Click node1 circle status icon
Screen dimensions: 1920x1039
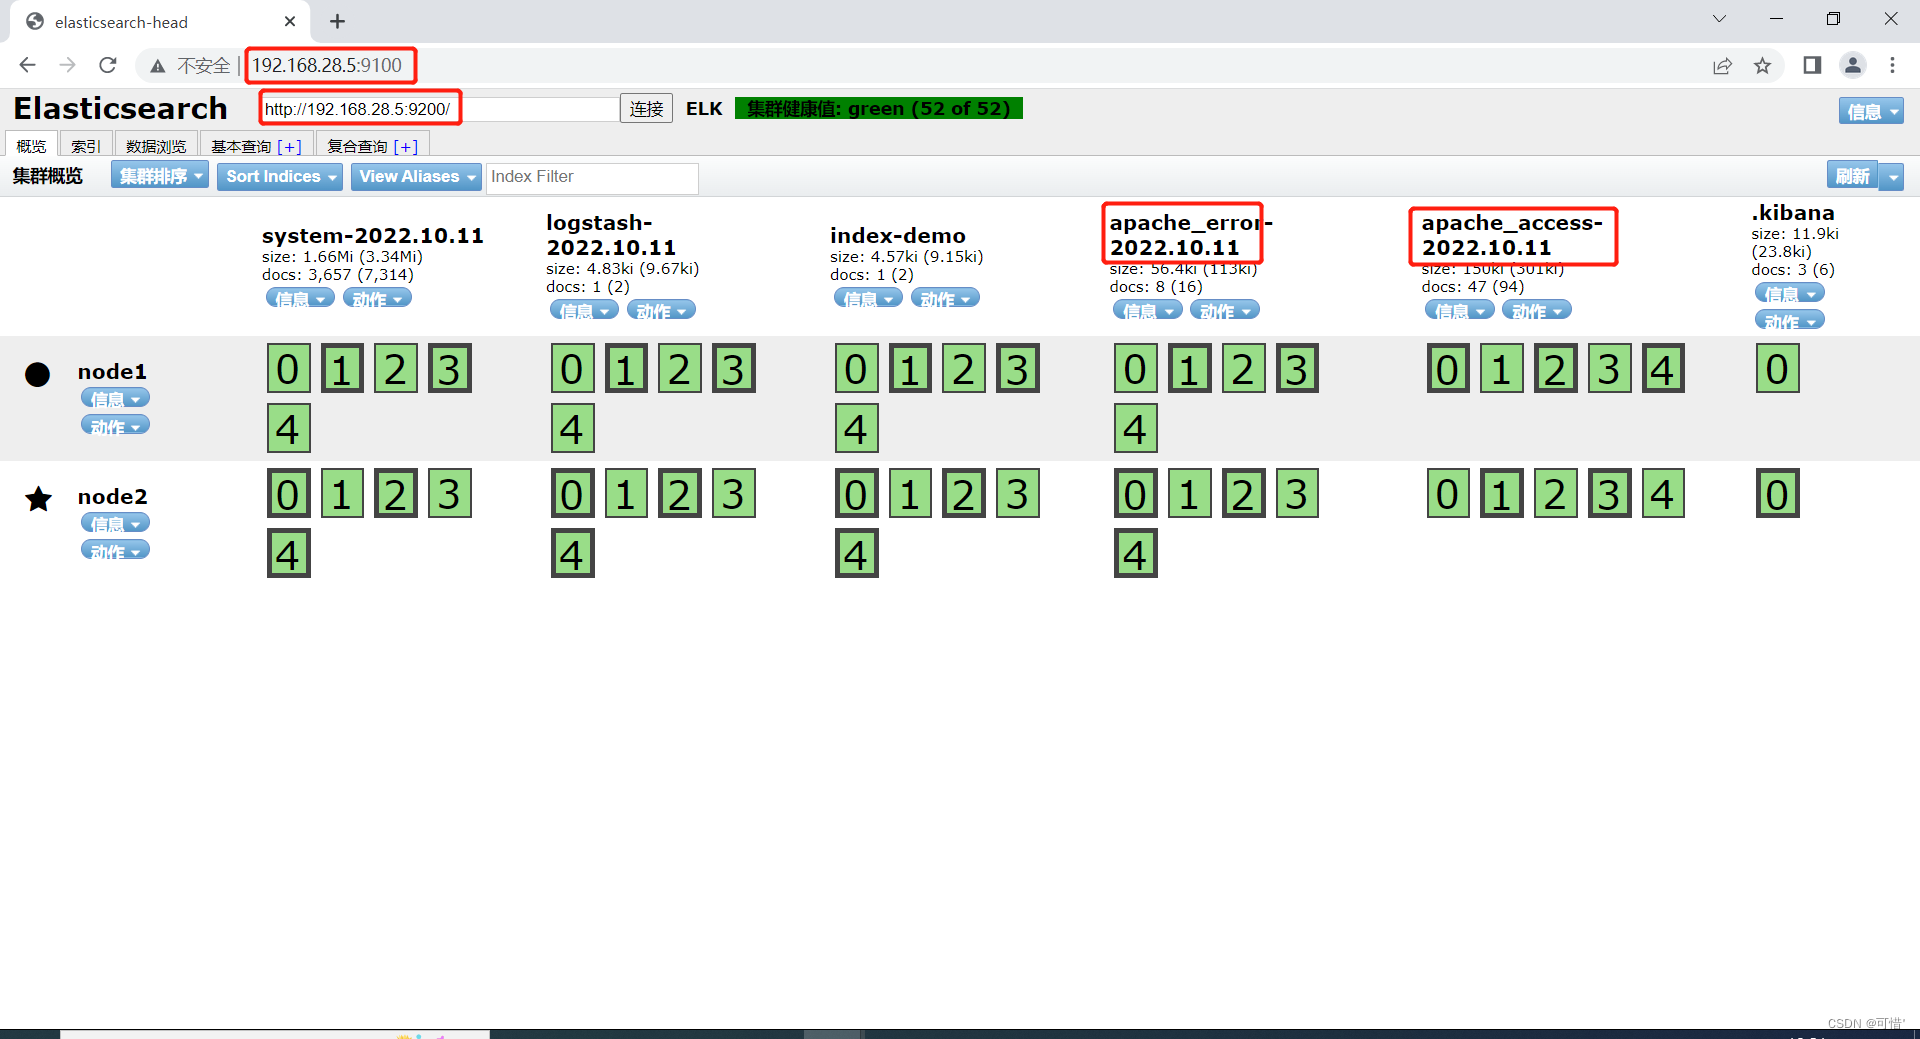tap(37, 374)
